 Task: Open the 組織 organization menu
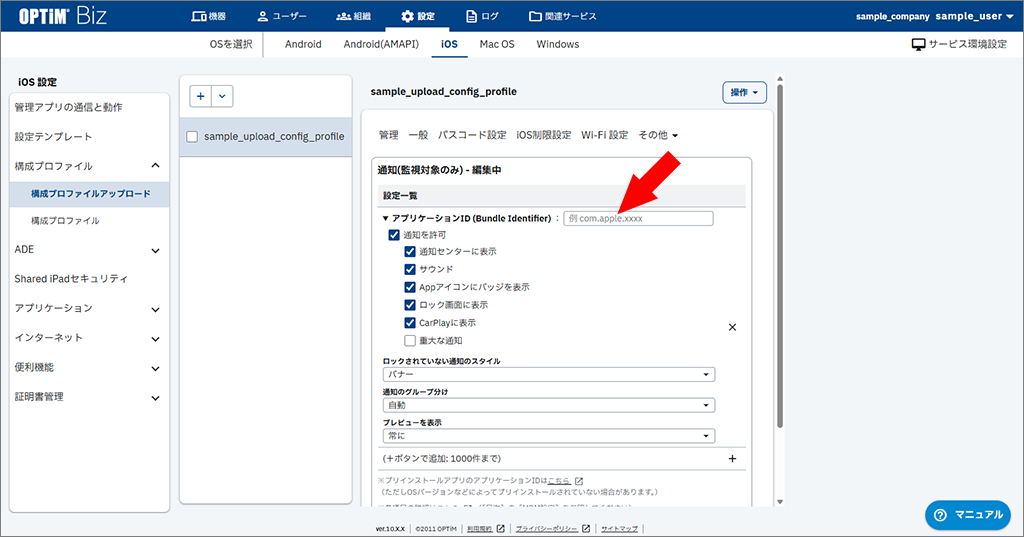tap(353, 16)
